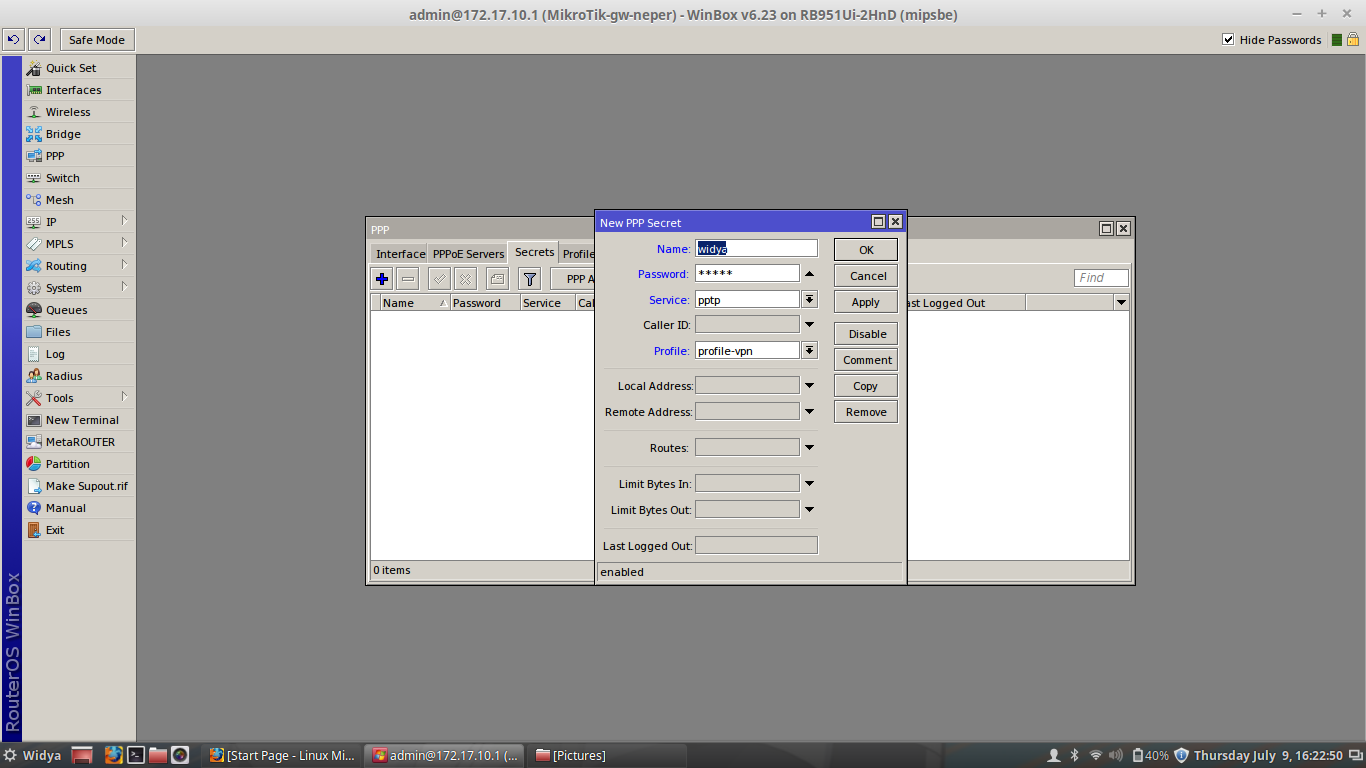Open the Switch menu icon
Viewport: 1366px width, 768px height.
click(34, 178)
